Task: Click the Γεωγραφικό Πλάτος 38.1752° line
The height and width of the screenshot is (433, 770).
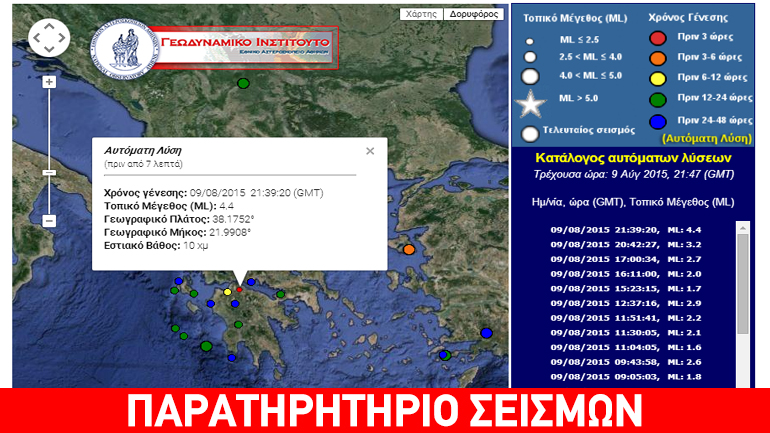Action: coord(179,219)
